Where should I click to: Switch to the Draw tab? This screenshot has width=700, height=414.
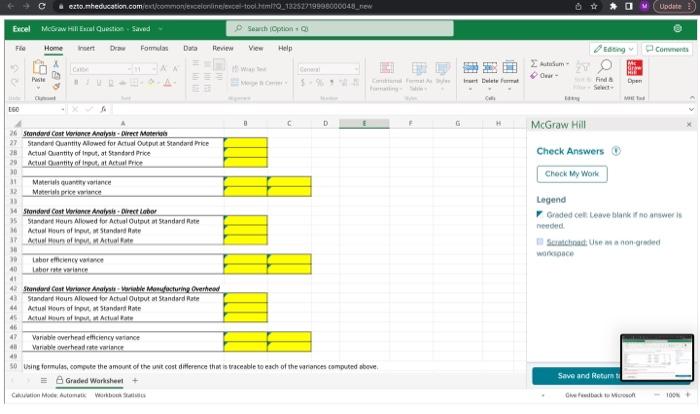point(117,48)
